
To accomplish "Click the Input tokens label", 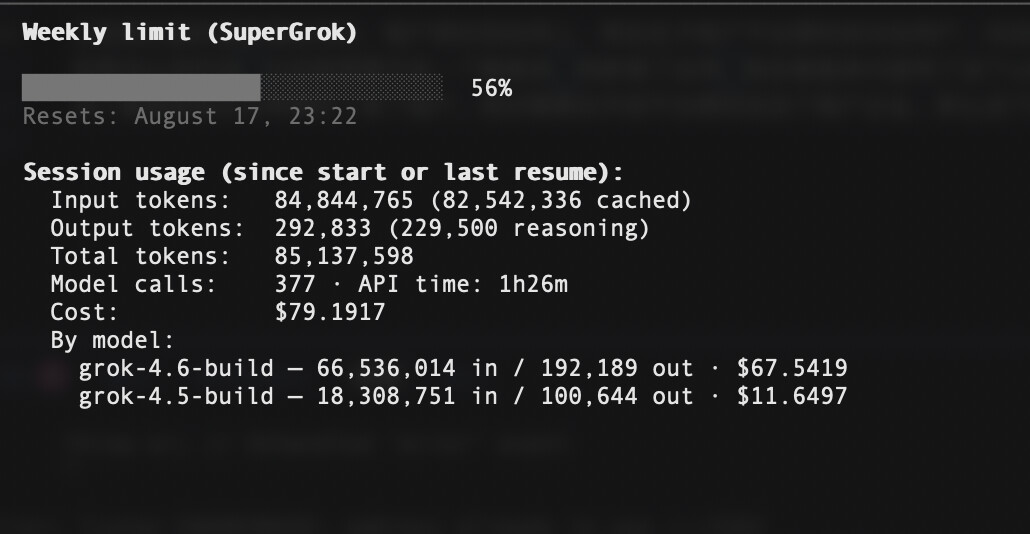I will tap(141, 200).
